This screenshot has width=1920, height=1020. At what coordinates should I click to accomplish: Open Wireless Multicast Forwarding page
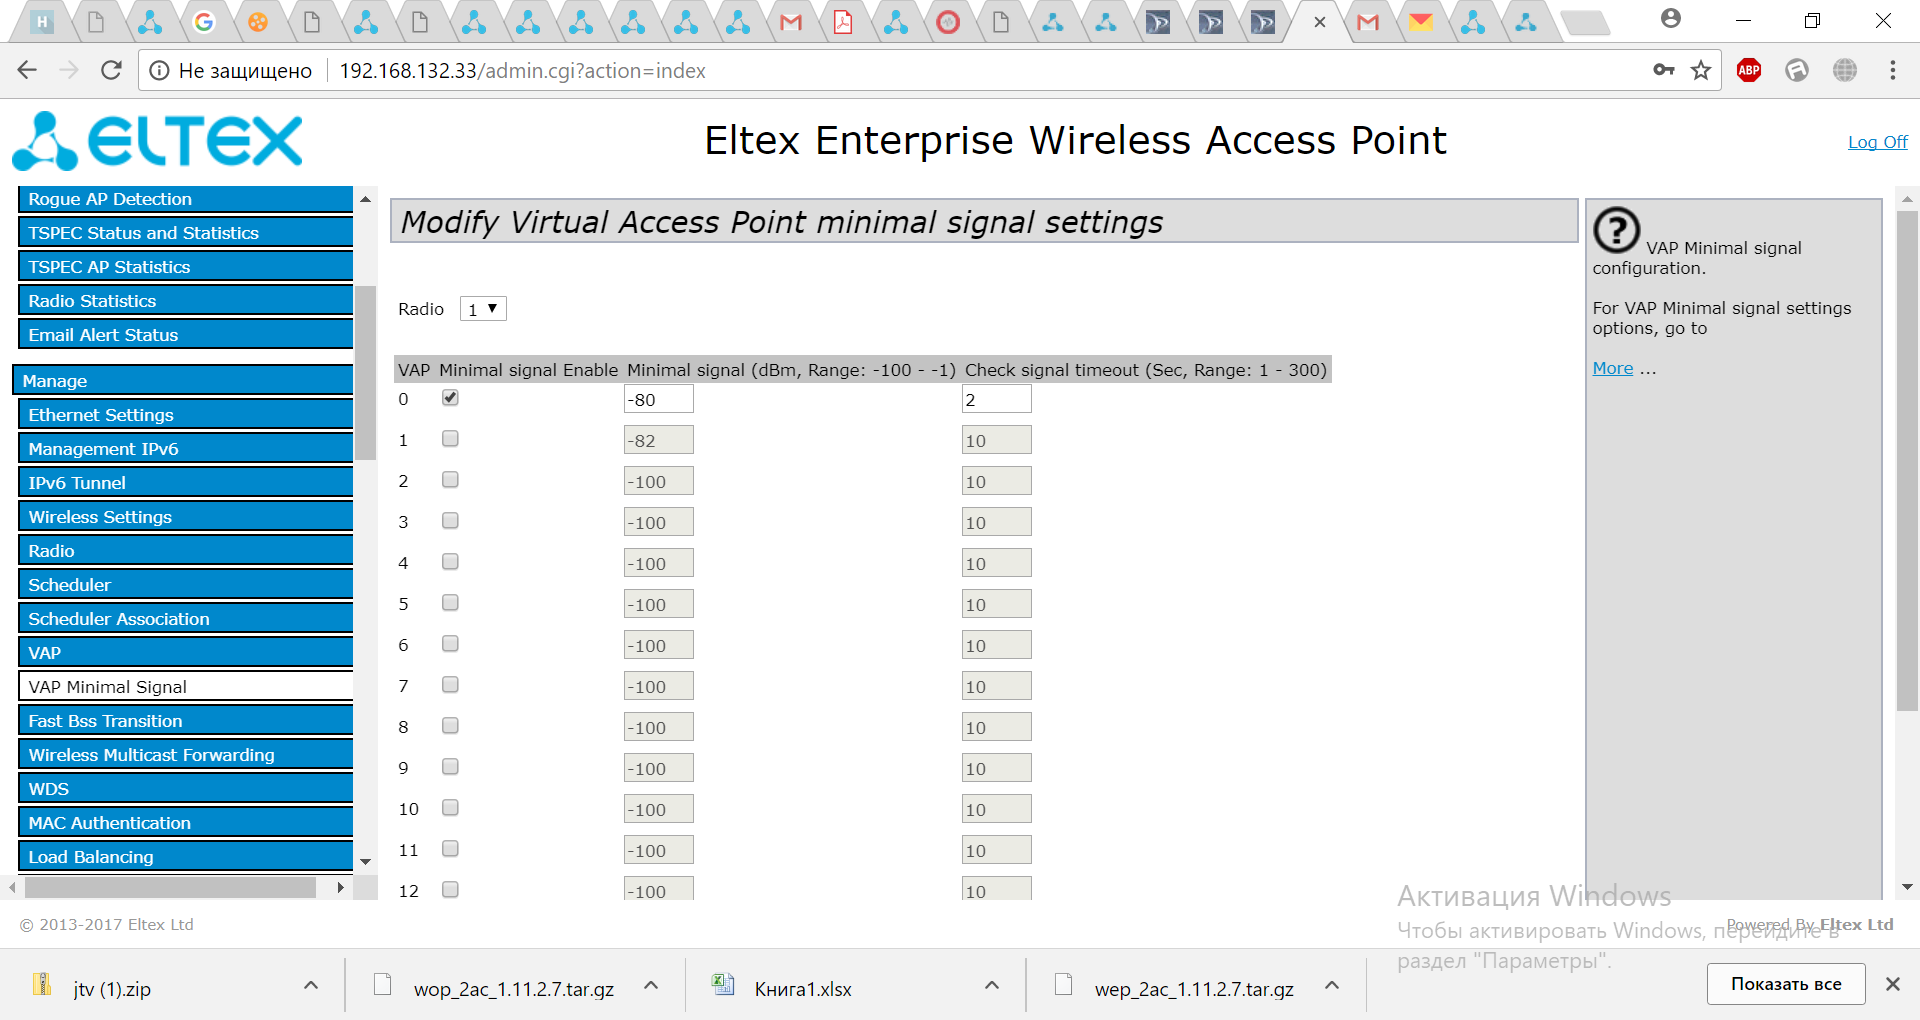pyautogui.click(x=186, y=755)
